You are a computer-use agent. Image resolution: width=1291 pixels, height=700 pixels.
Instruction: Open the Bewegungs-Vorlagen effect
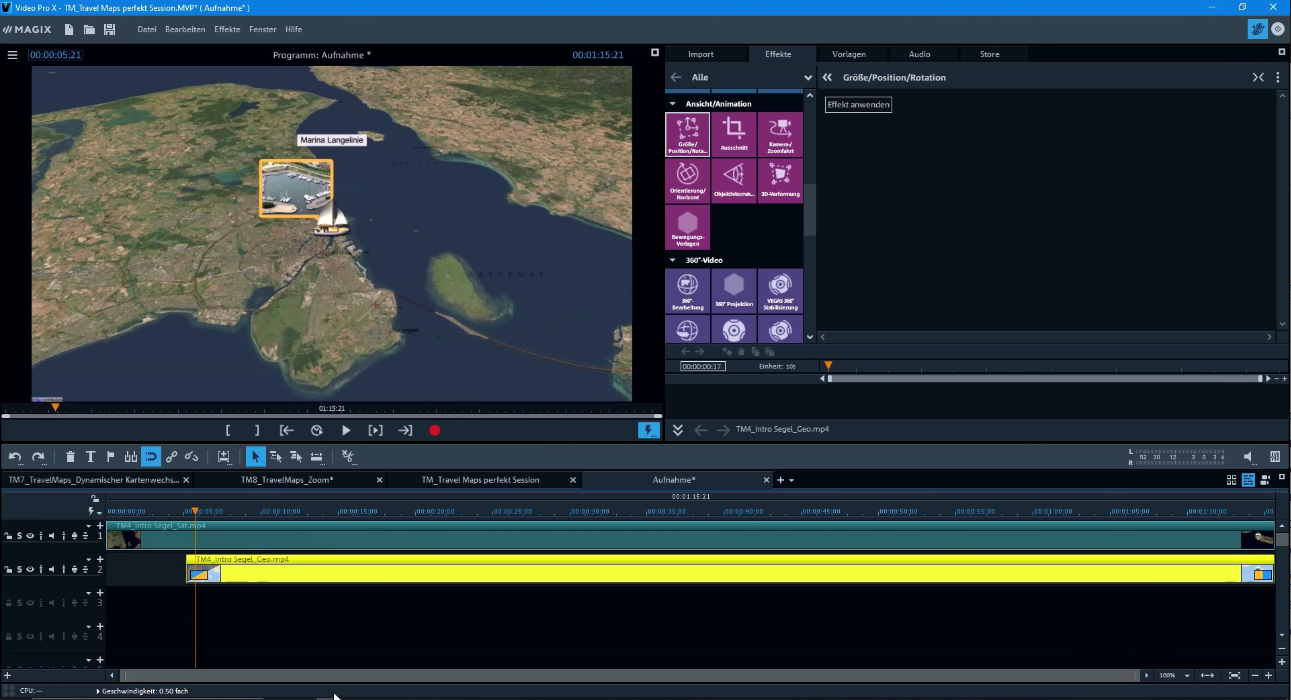click(x=687, y=227)
